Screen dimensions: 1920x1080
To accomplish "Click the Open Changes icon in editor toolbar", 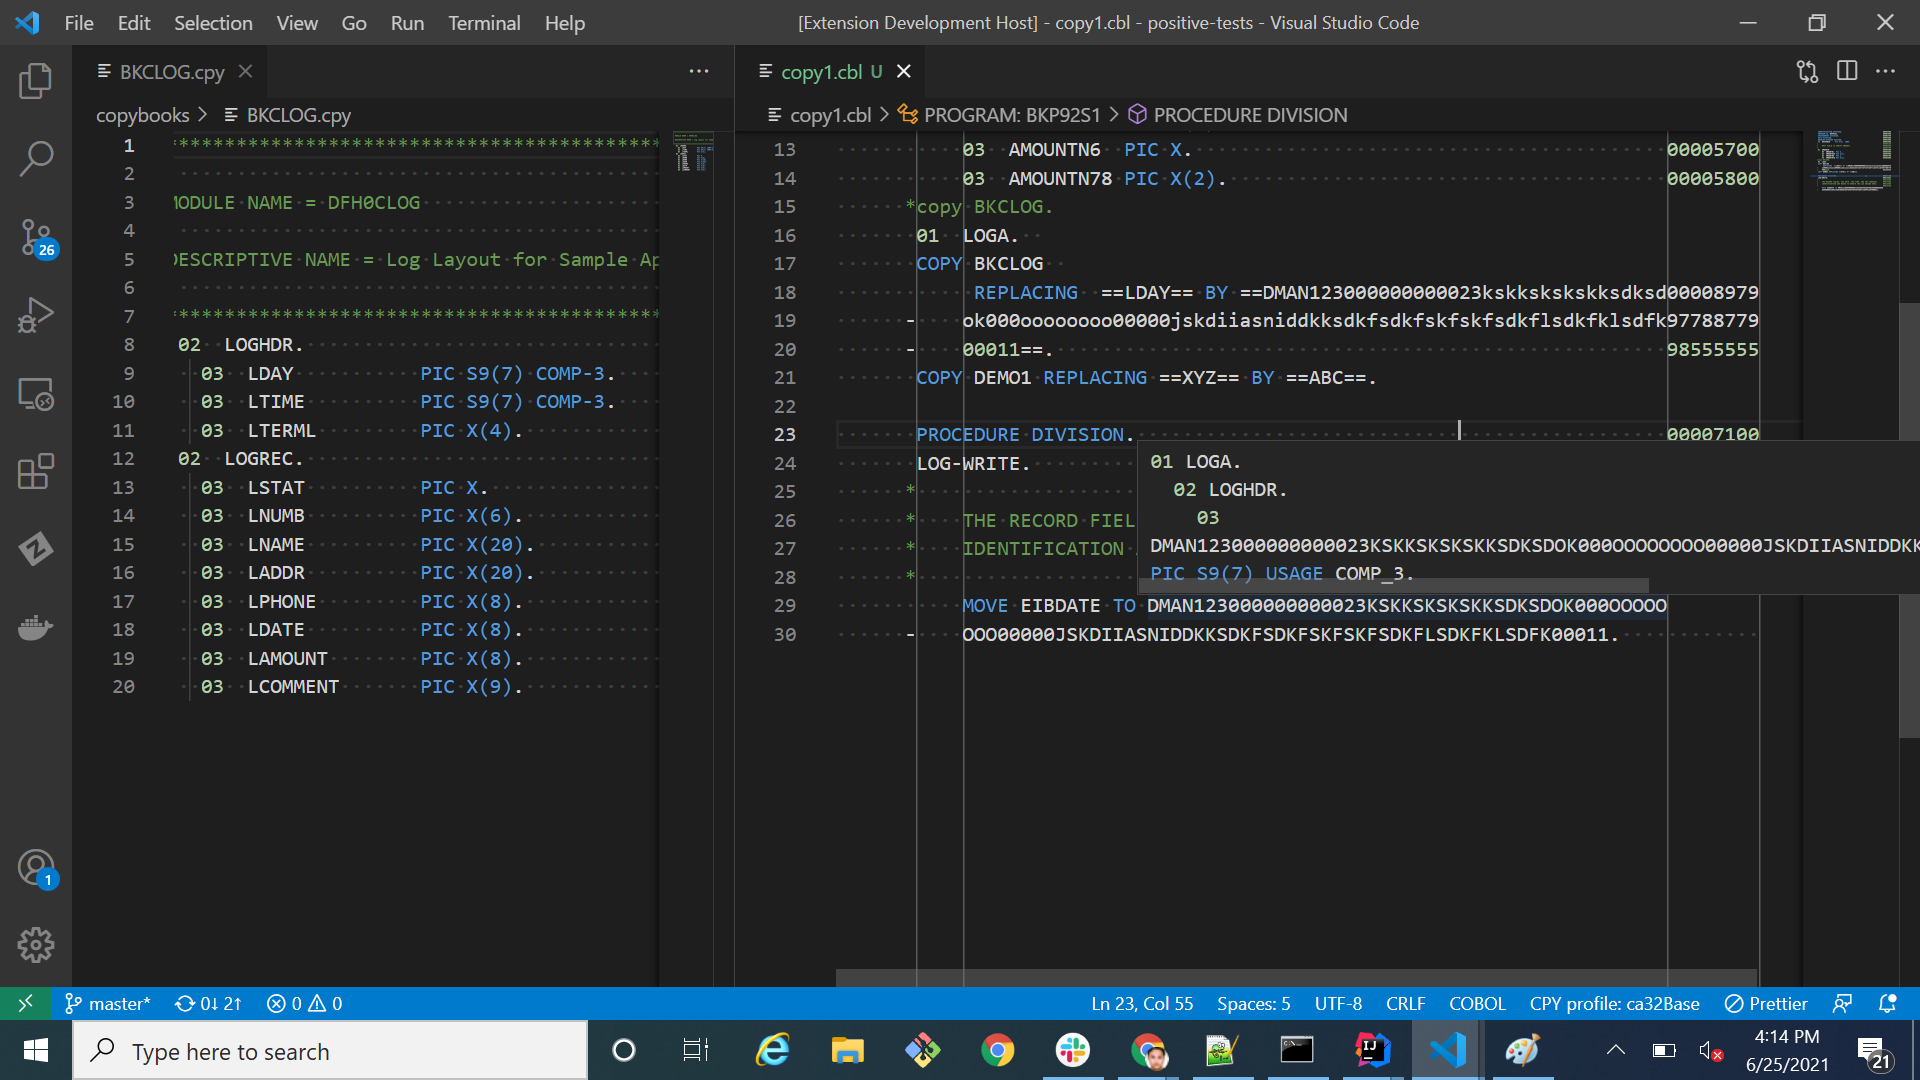I will coord(1807,71).
